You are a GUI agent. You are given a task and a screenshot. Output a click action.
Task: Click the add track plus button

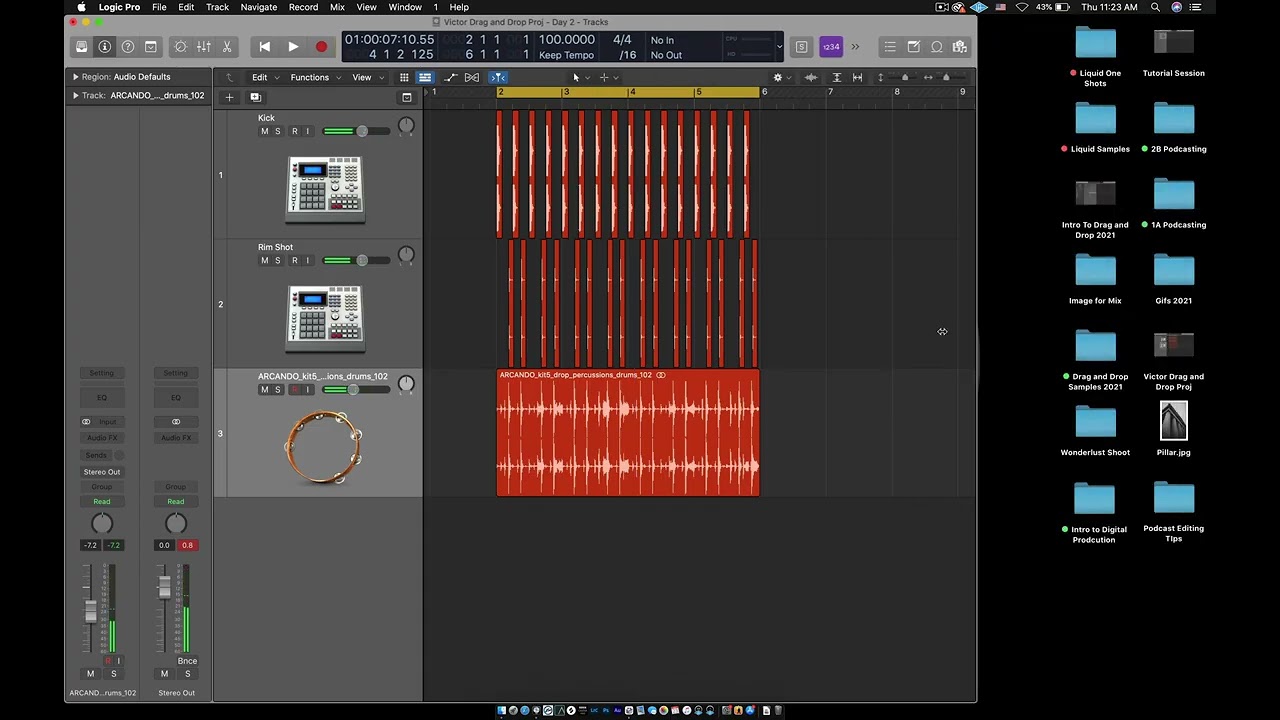(x=229, y=97)
